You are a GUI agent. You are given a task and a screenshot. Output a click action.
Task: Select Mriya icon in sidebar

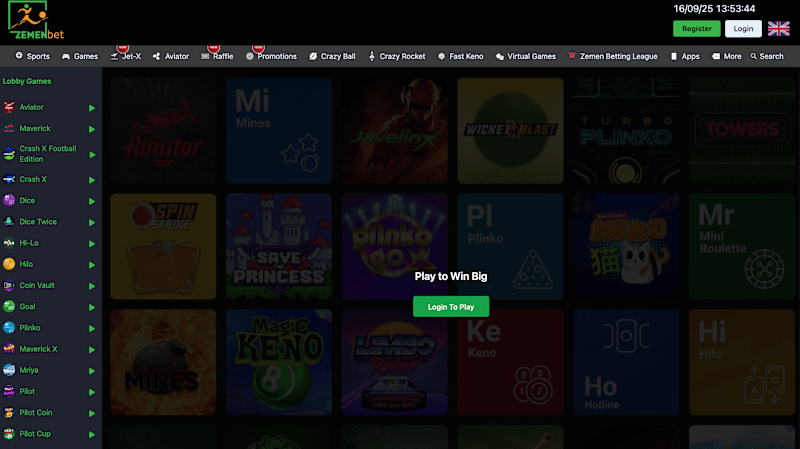(9, 370)
